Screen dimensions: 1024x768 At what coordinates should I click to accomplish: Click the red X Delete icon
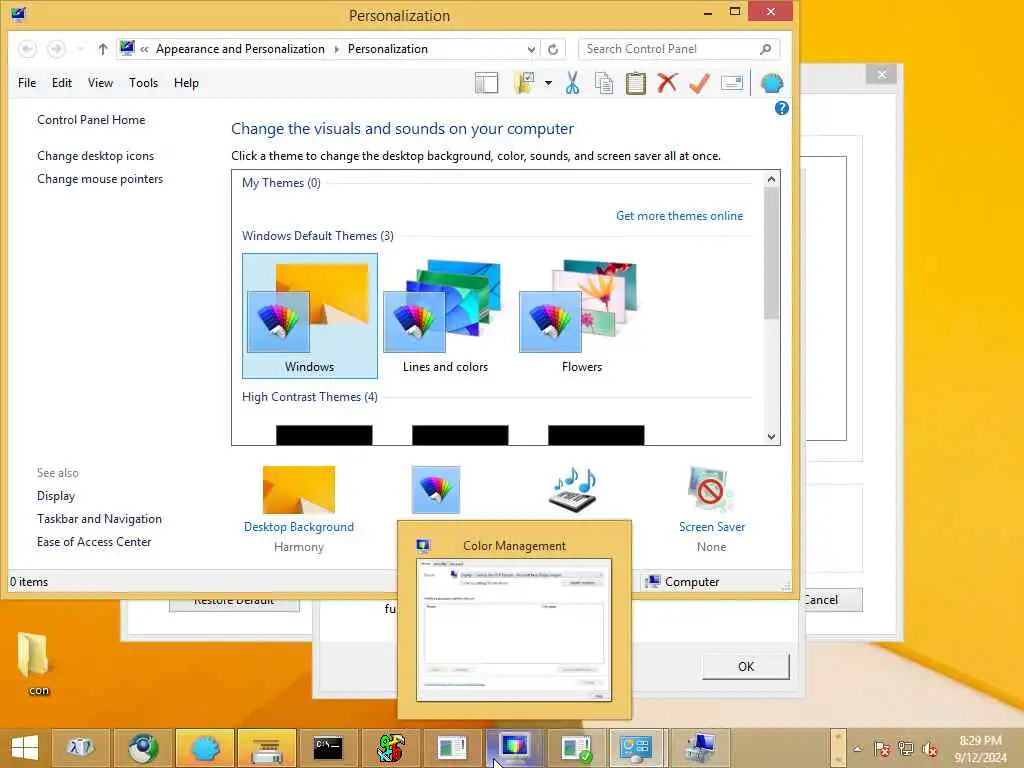point(667,83)
